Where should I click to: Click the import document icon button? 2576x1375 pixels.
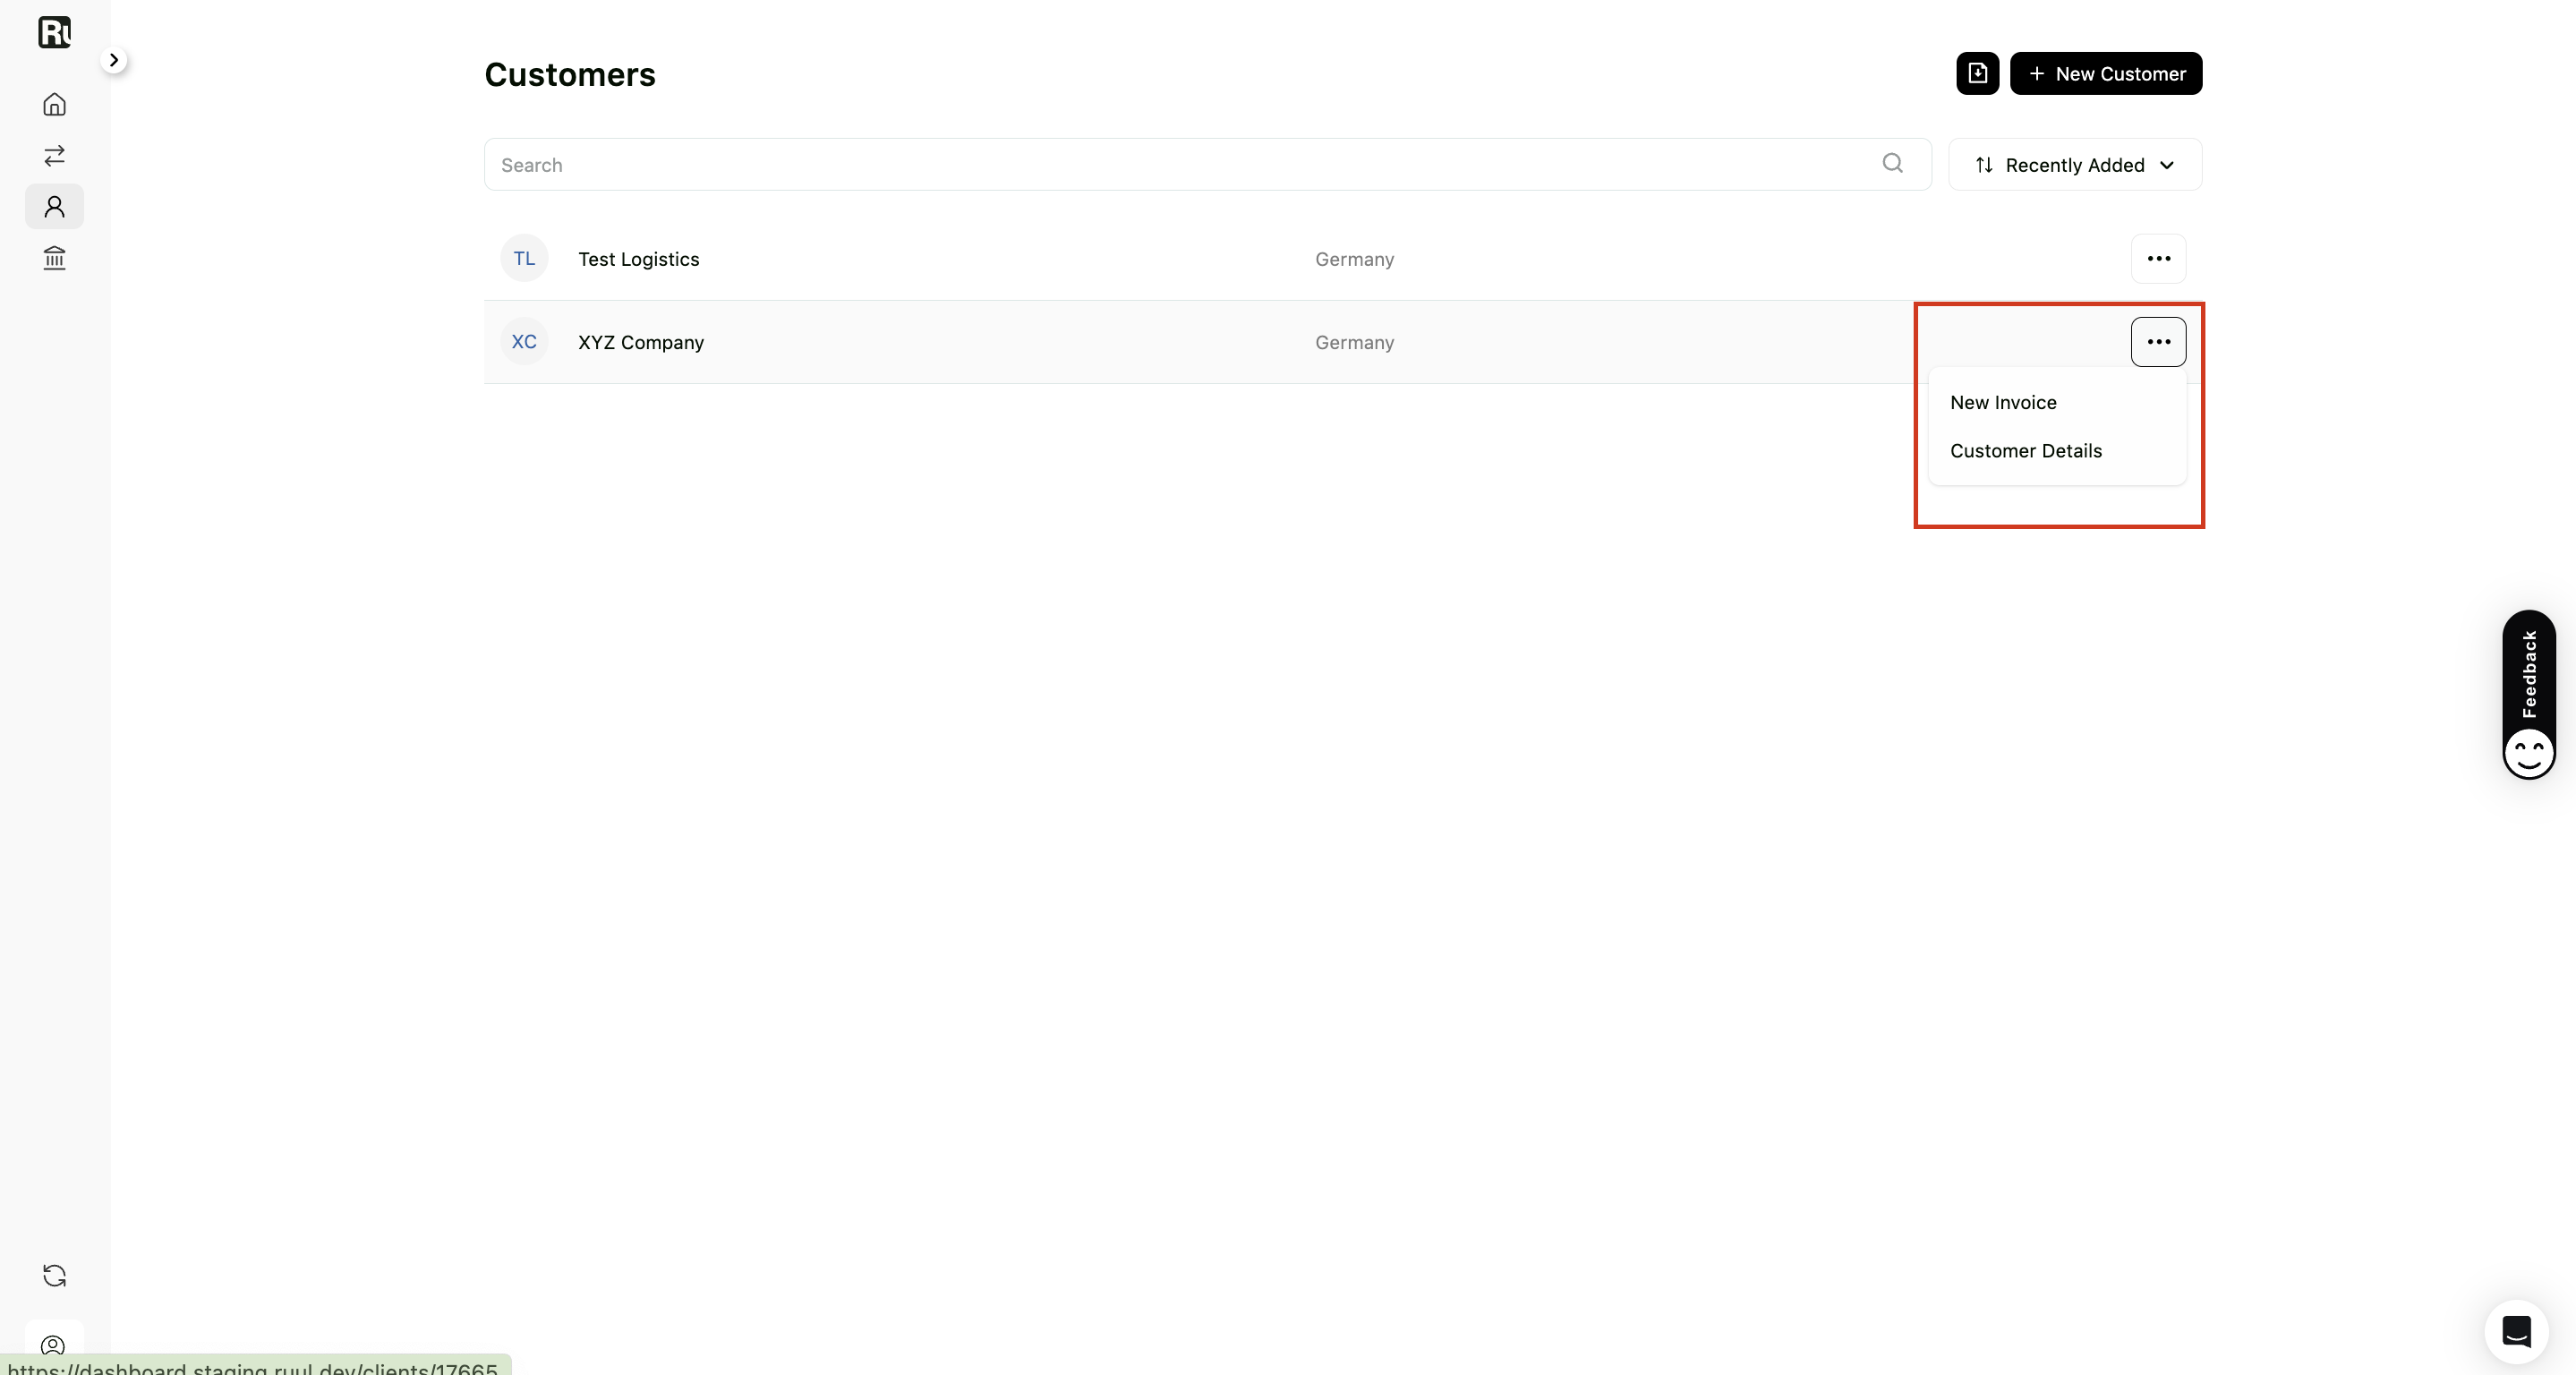tap(1977, 73)
